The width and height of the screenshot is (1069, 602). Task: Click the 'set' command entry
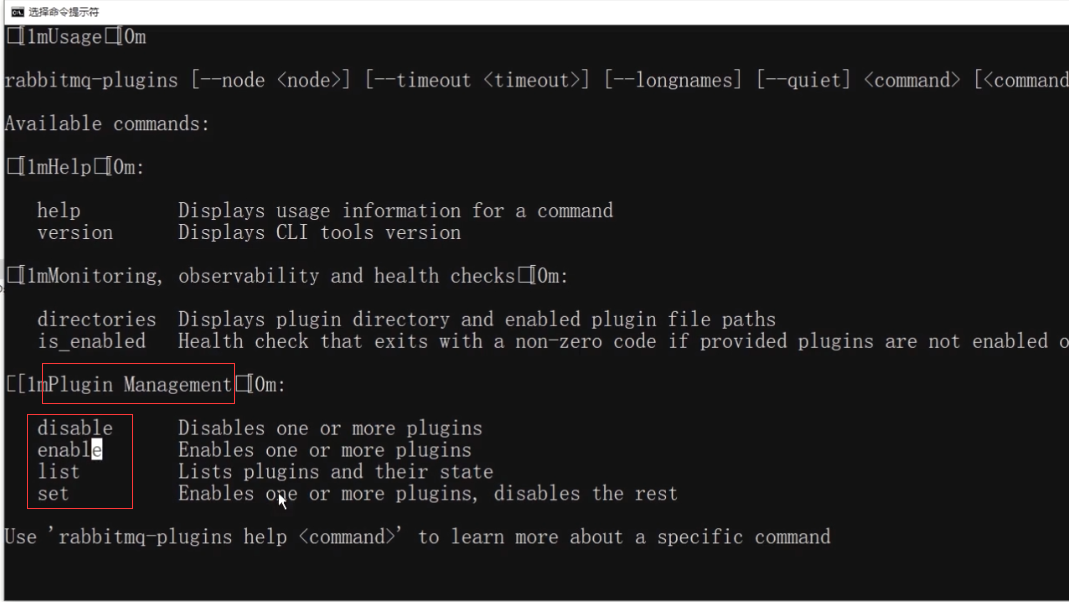pyautogui.click(x=53, y=494)
